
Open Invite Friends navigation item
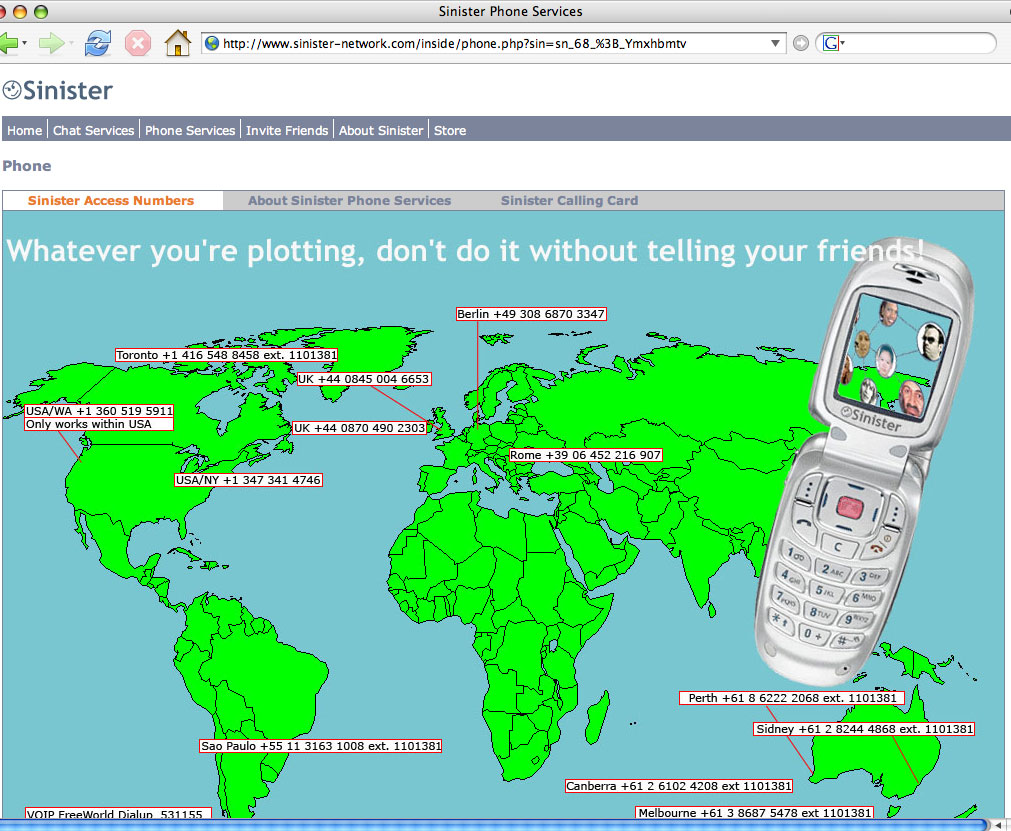pyautogui.click(x=287, y=130)
